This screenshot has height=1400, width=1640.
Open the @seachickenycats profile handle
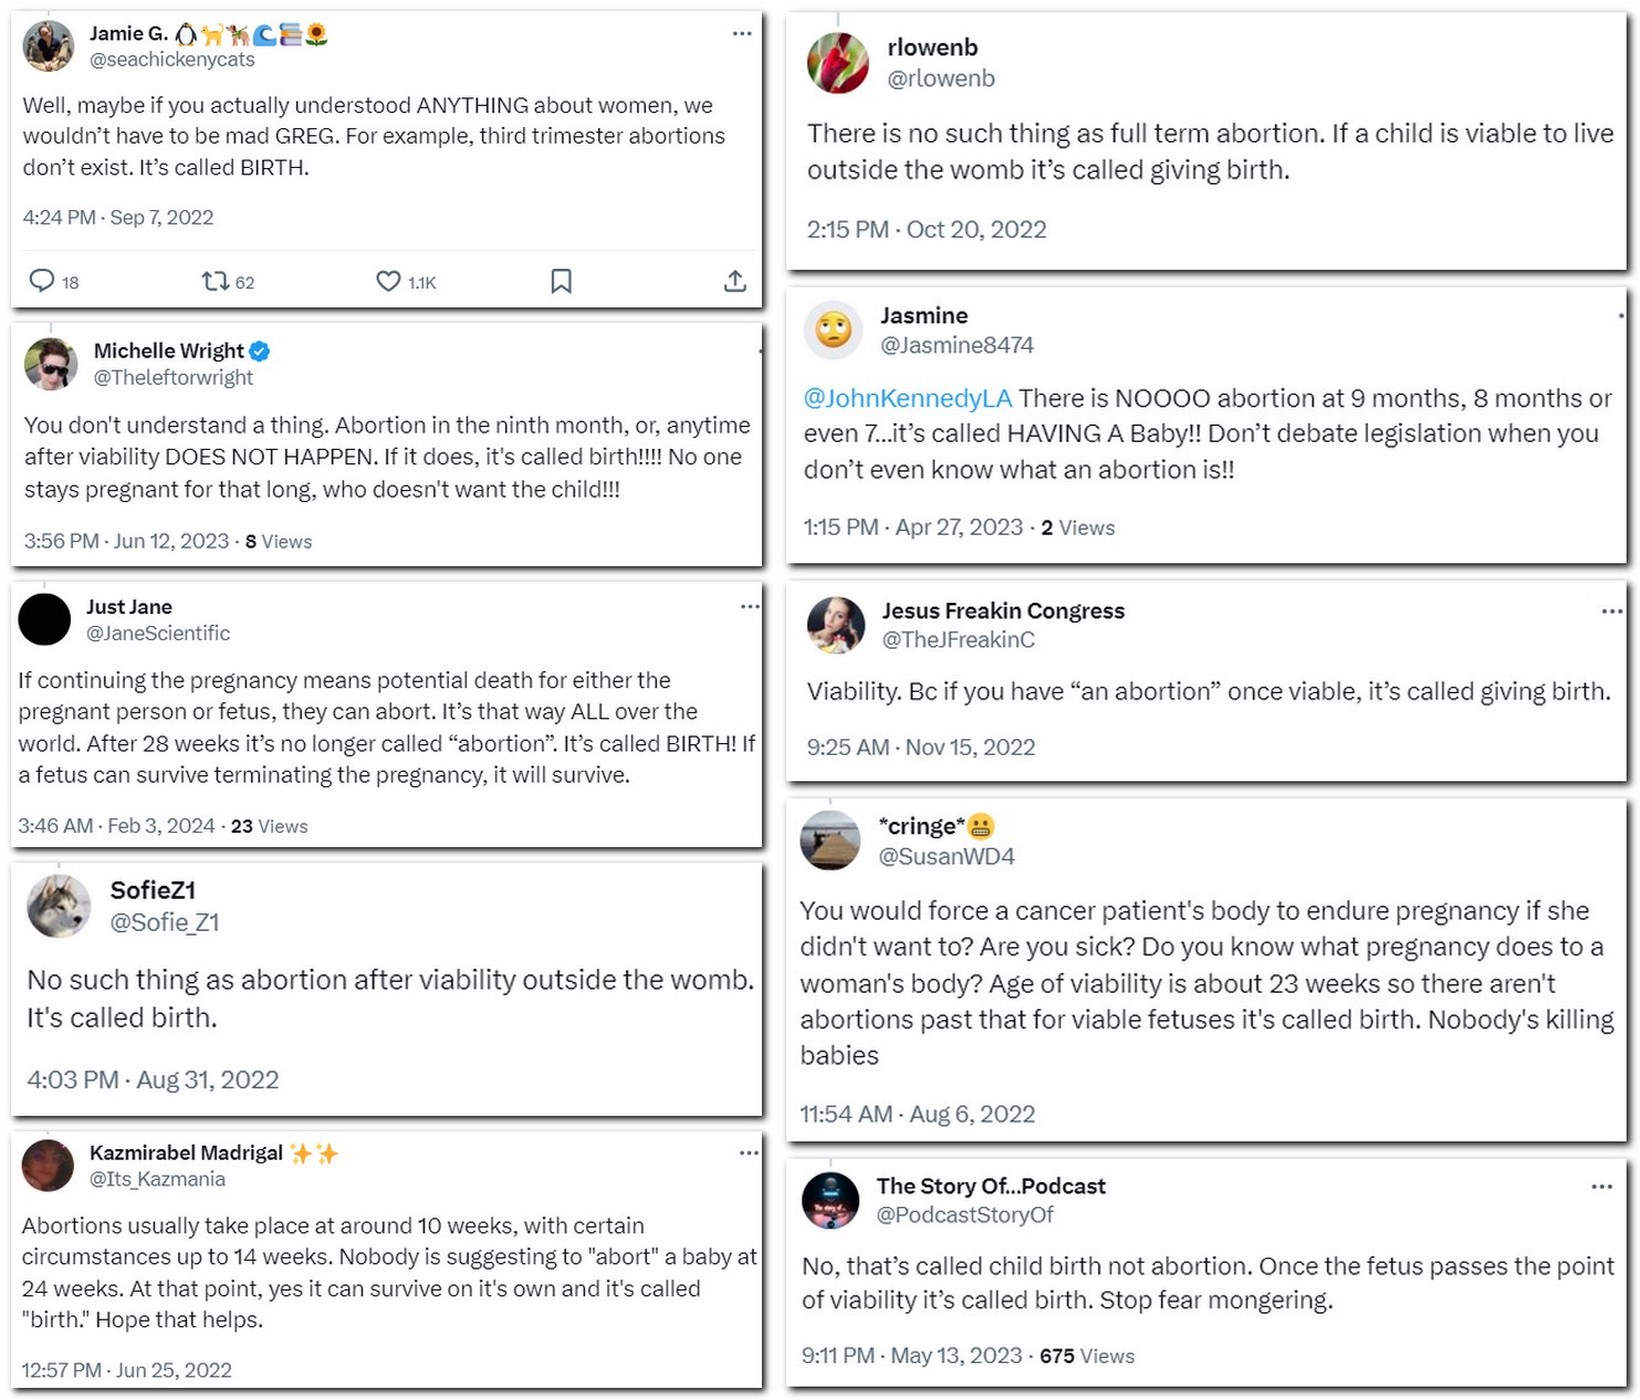tap(172, 59)
